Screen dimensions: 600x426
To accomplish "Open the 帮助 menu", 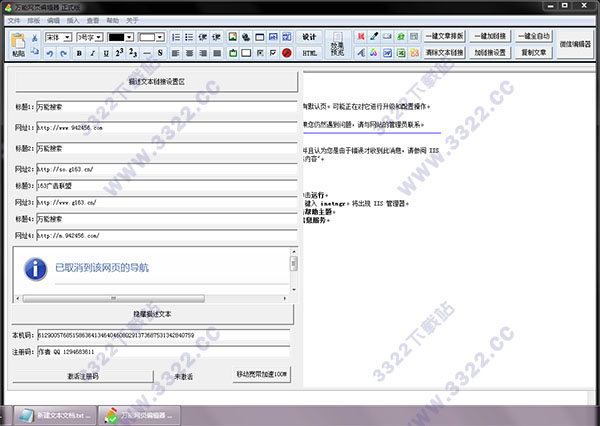I will click(x=112, y=21).
